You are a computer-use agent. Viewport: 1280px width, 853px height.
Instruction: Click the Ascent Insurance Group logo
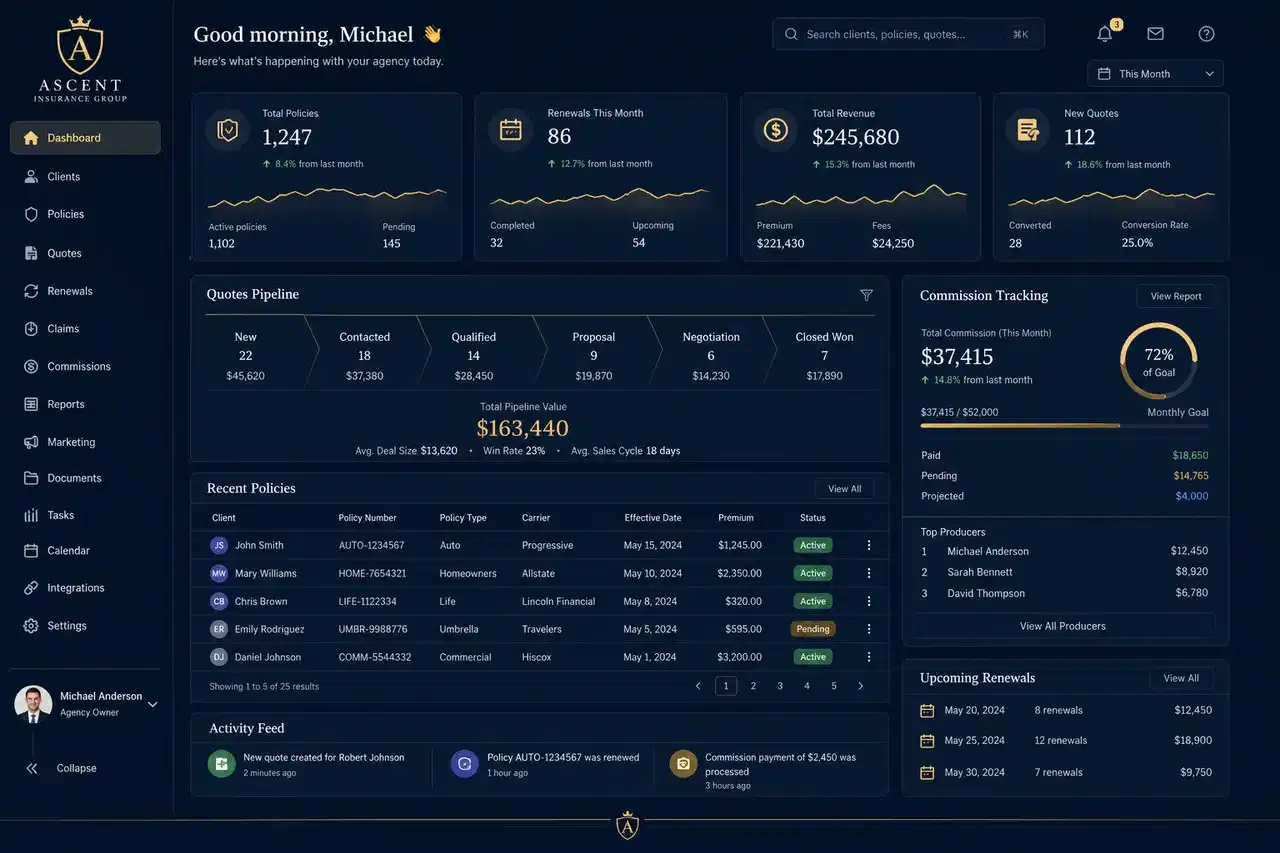point(80,58)
